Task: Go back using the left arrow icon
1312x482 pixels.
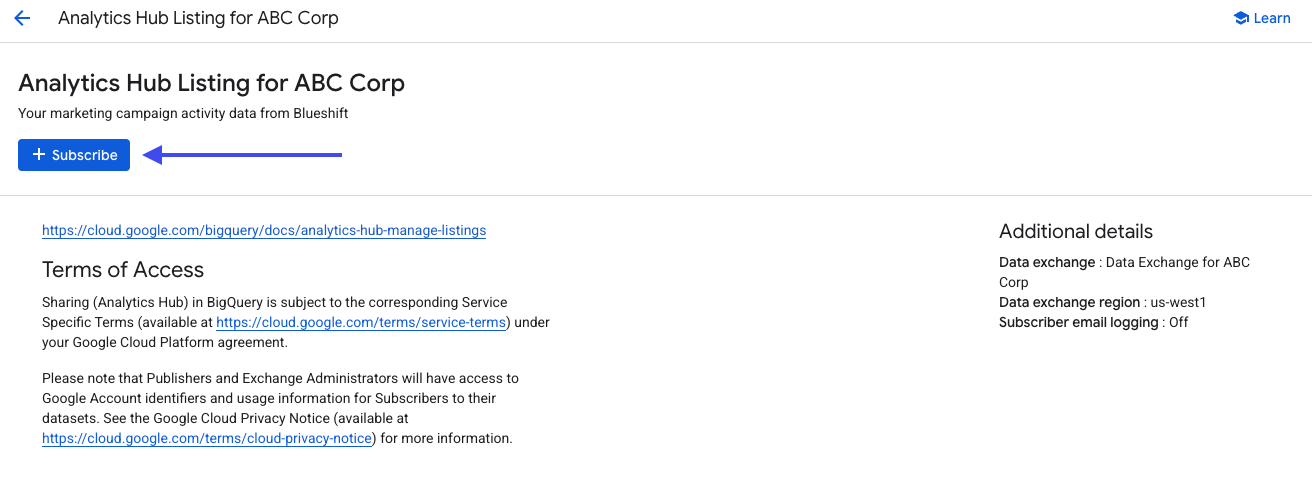Action: 22,18
